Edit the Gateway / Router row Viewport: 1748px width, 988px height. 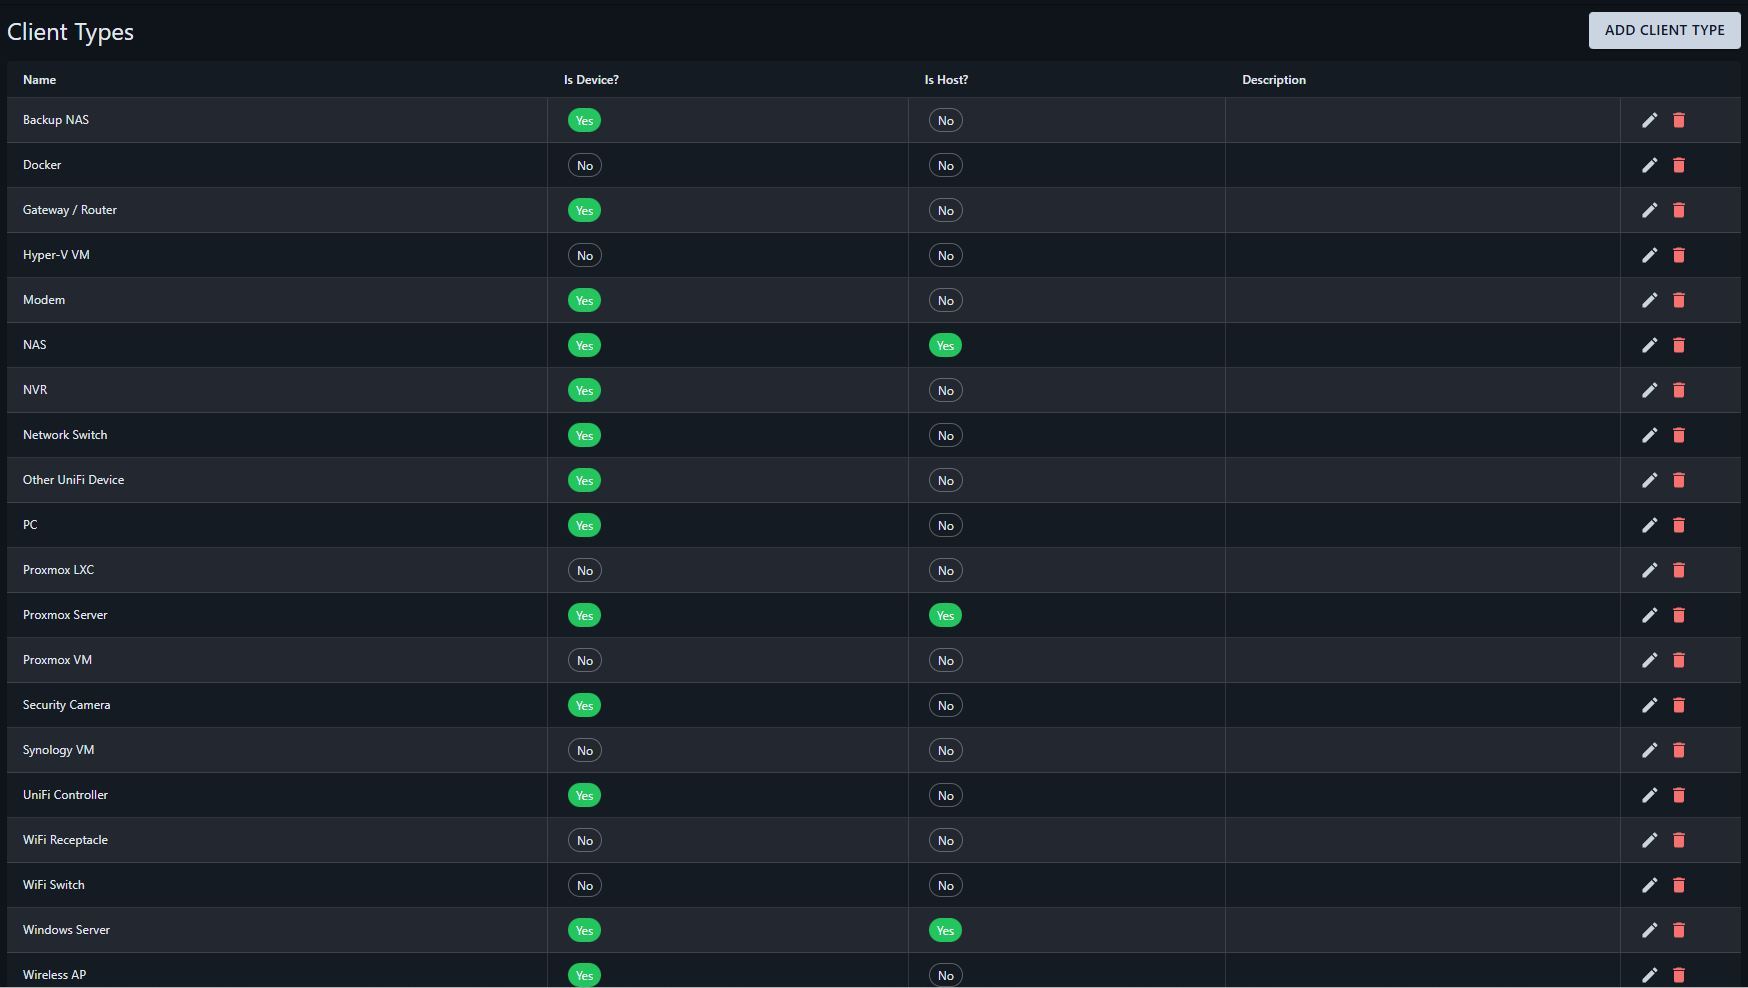(1649, 210)
